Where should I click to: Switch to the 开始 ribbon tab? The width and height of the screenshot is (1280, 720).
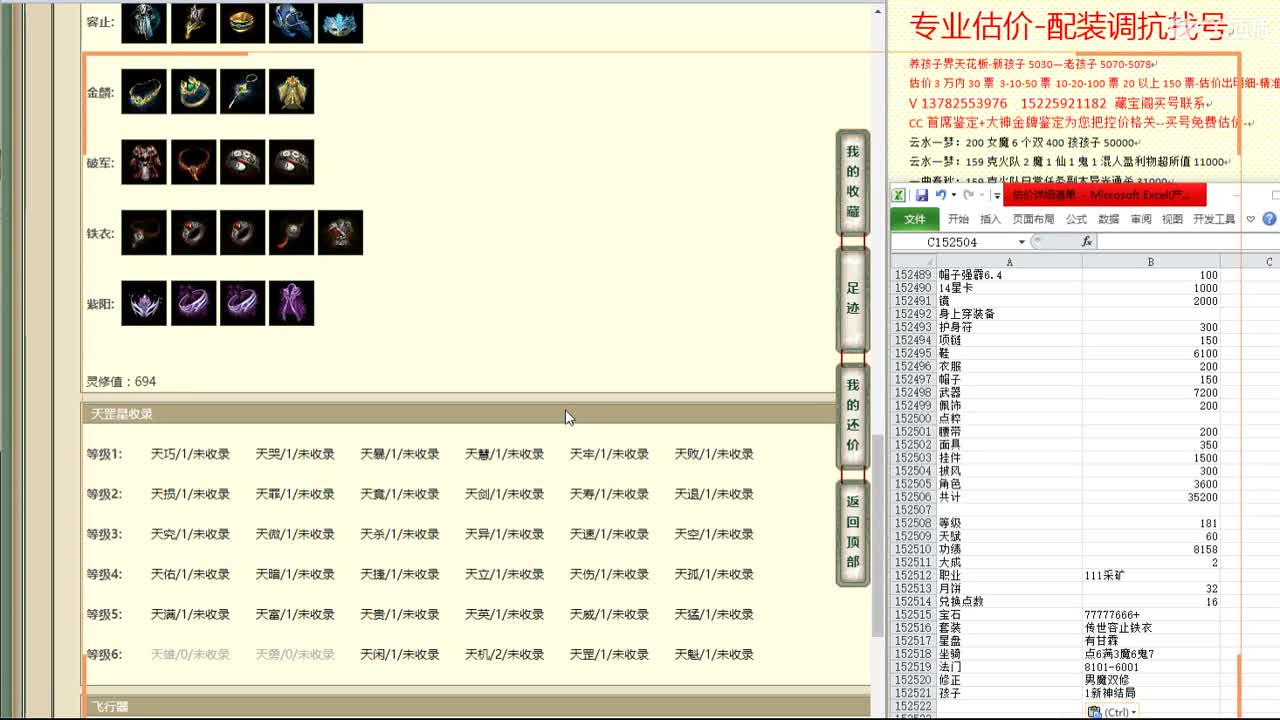coord(958,219)
